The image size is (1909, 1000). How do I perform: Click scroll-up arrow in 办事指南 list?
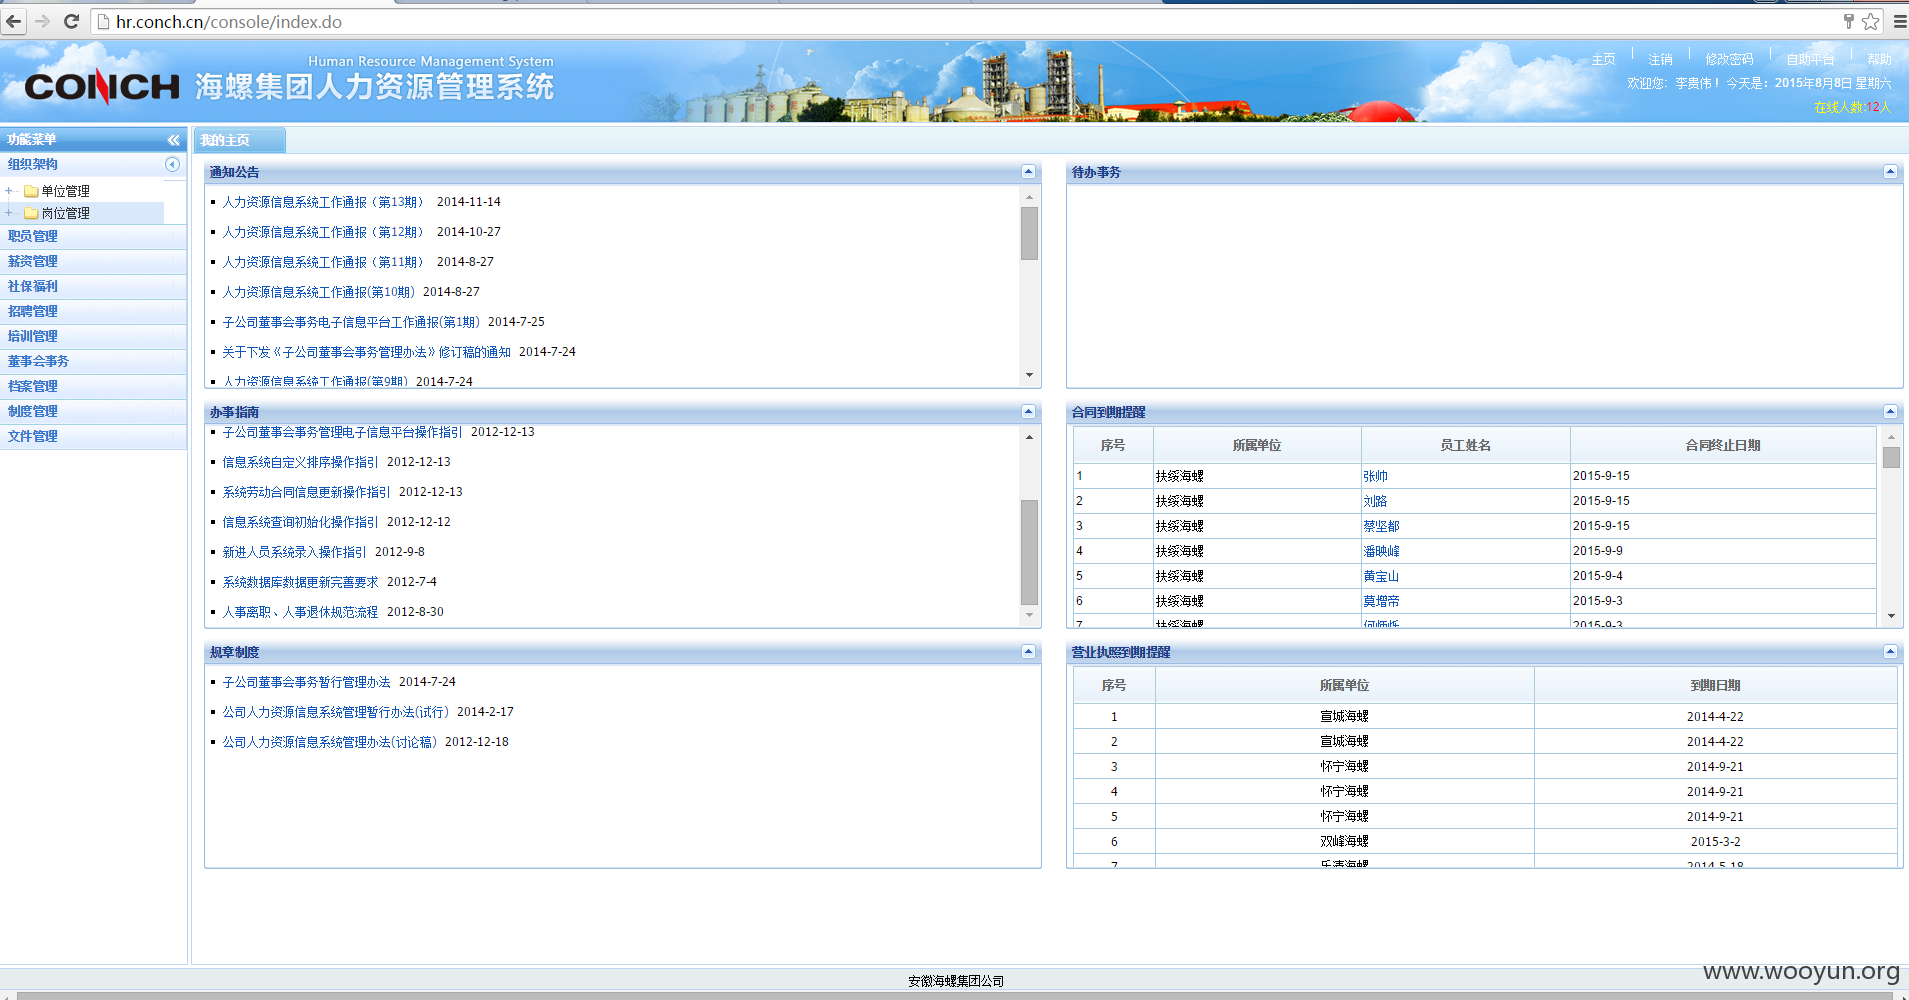pyautogui.click(x=1029, y=437)
